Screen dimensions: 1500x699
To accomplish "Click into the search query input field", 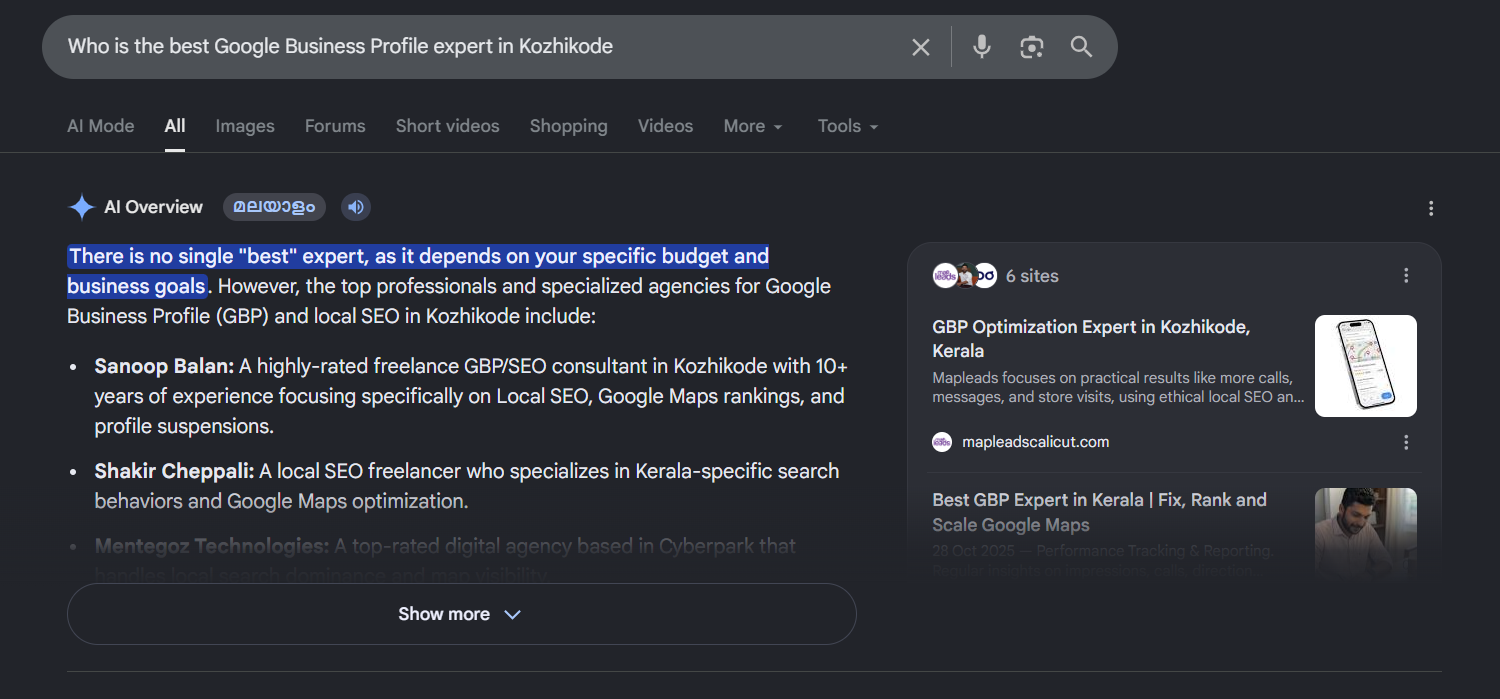I will coord(480,46).
